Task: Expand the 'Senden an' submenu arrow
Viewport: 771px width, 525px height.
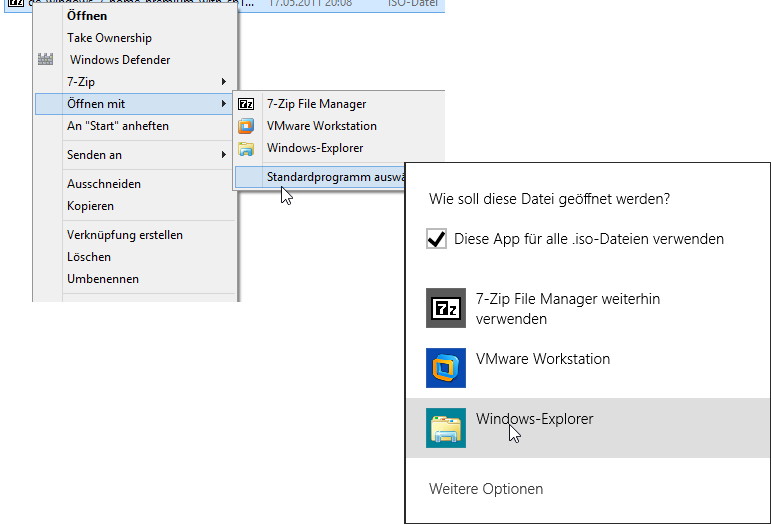Action: [x=224, y=155]
